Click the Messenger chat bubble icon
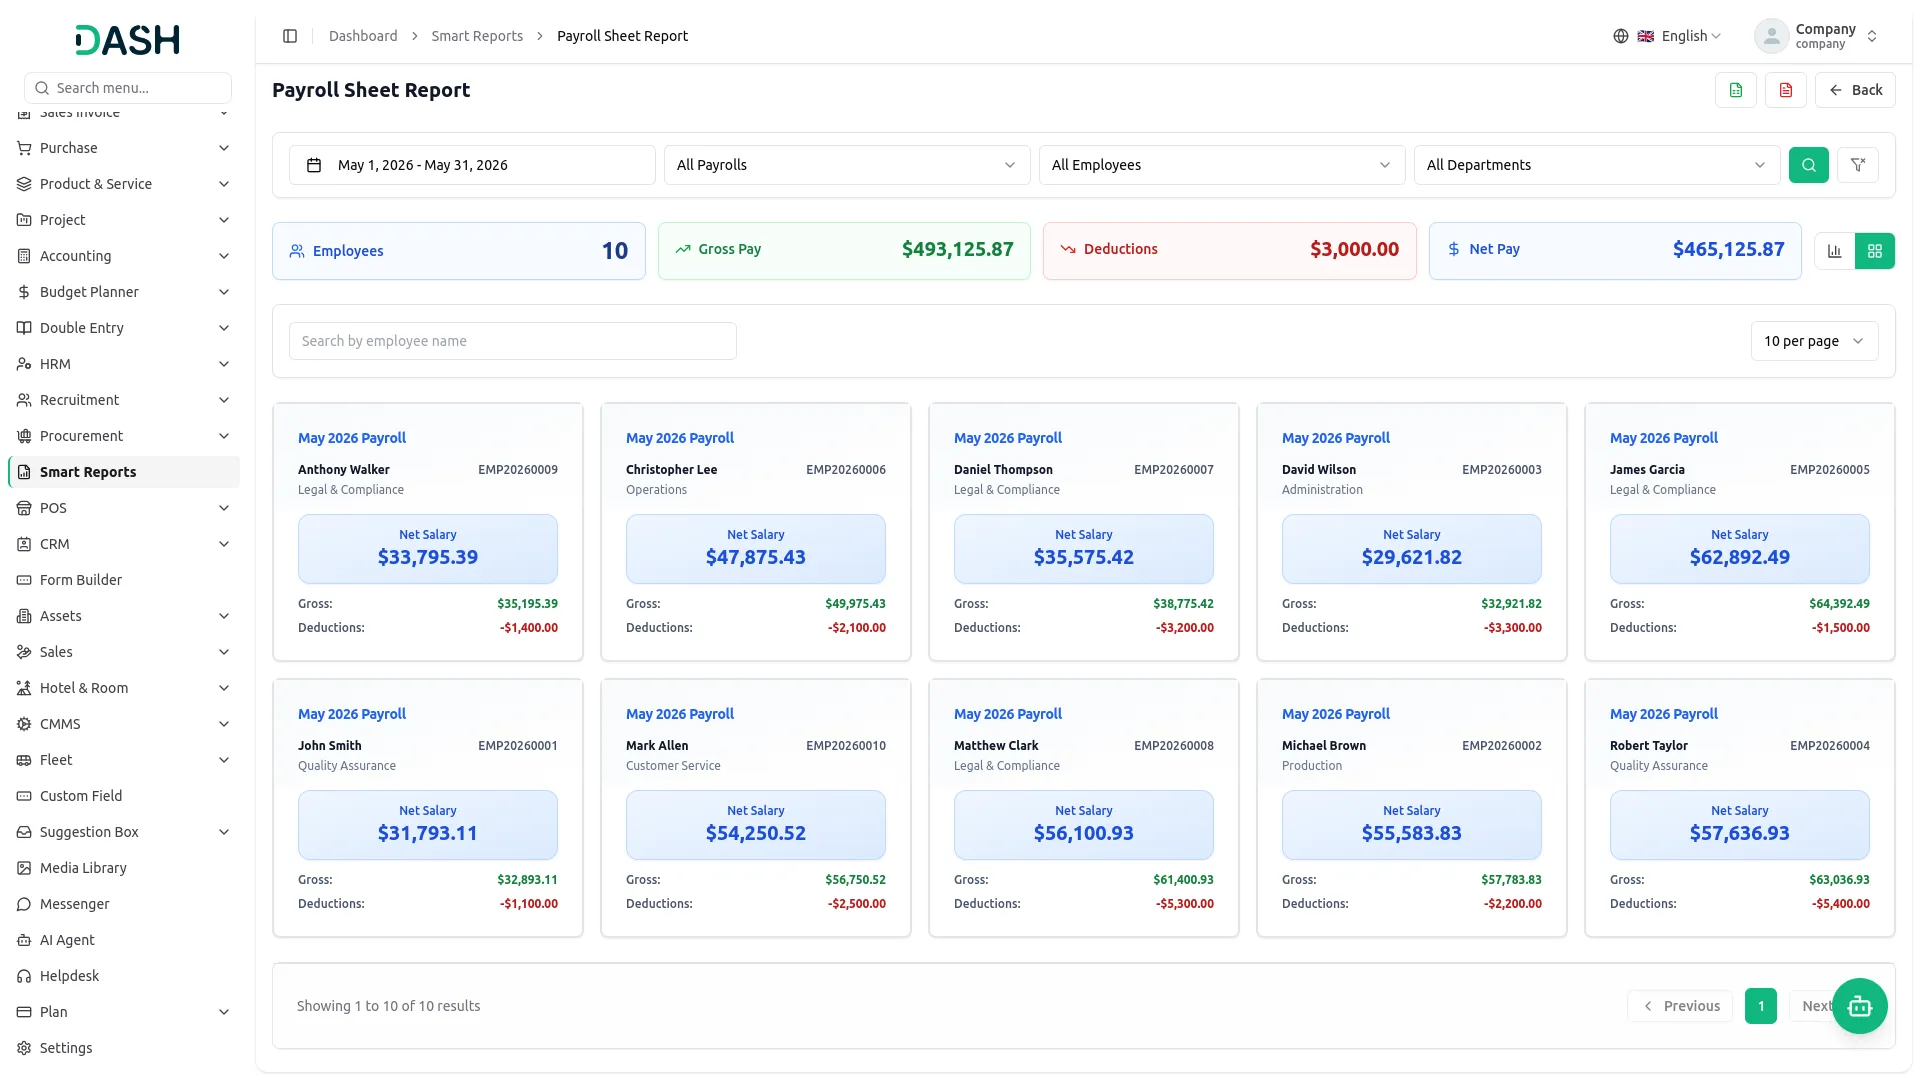Image resolution: width=1920 pixels, height=1080 pixels. (24, 904)
